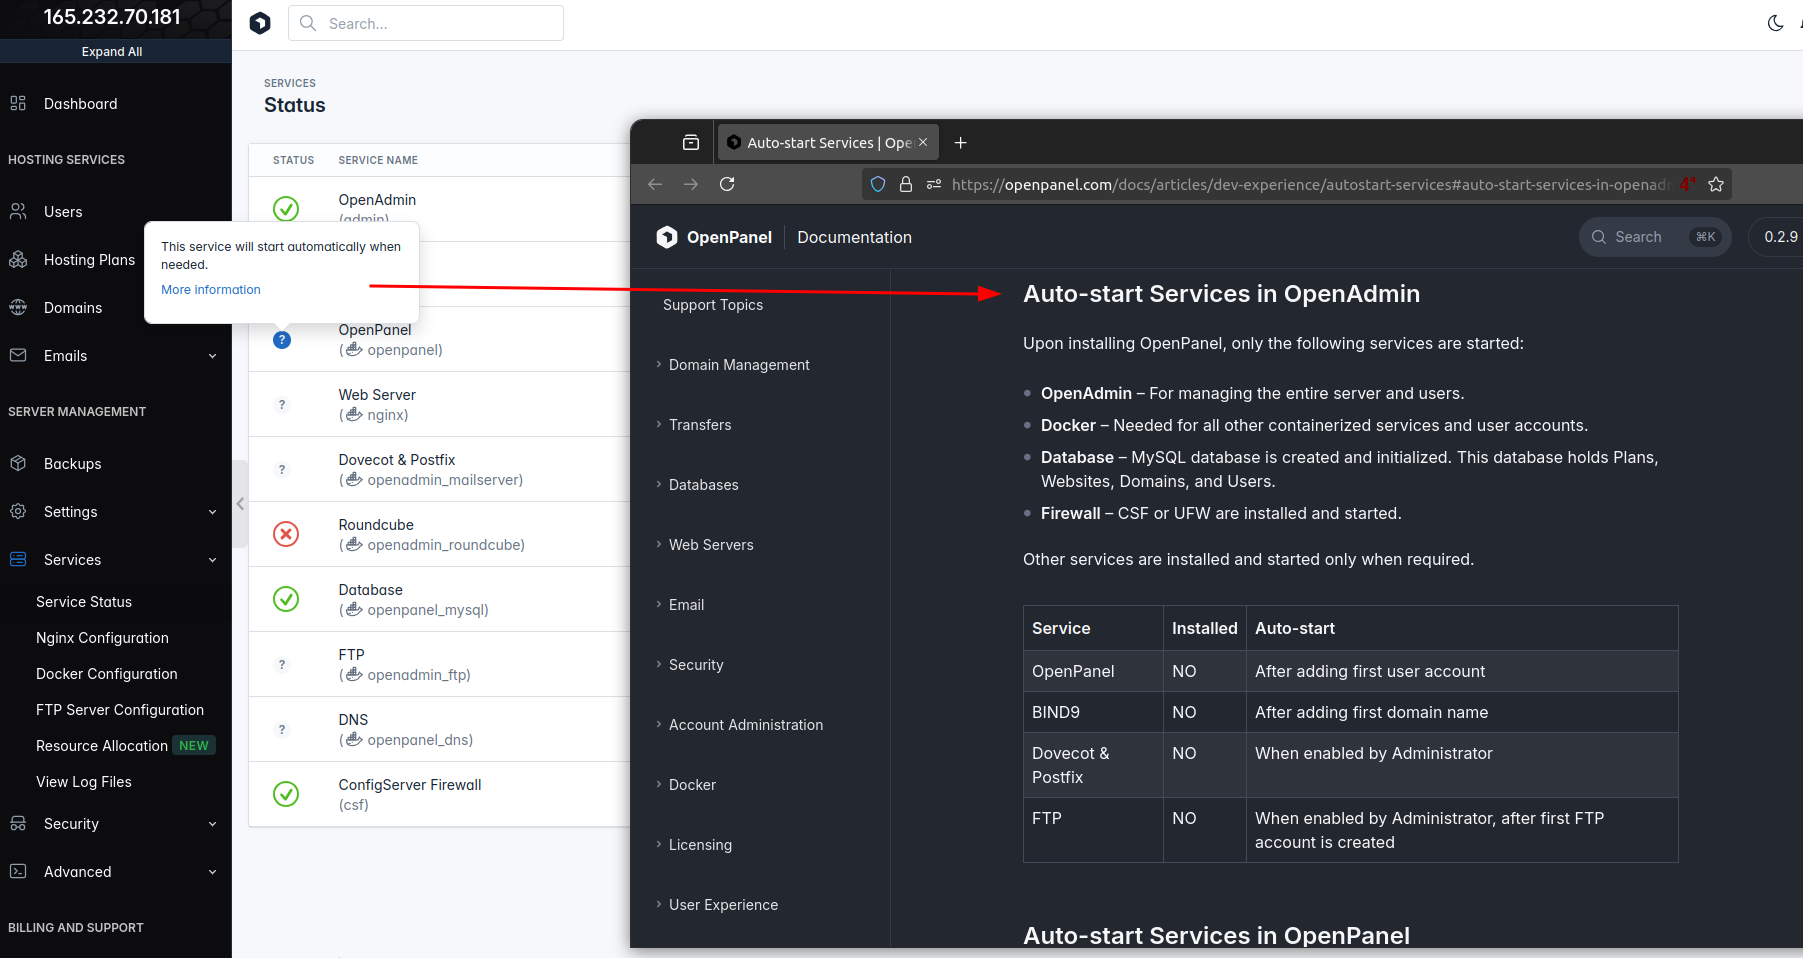Close the Auto-start Services browser tab
Viewport: 1803px width, 958px height.
(923, 143)
